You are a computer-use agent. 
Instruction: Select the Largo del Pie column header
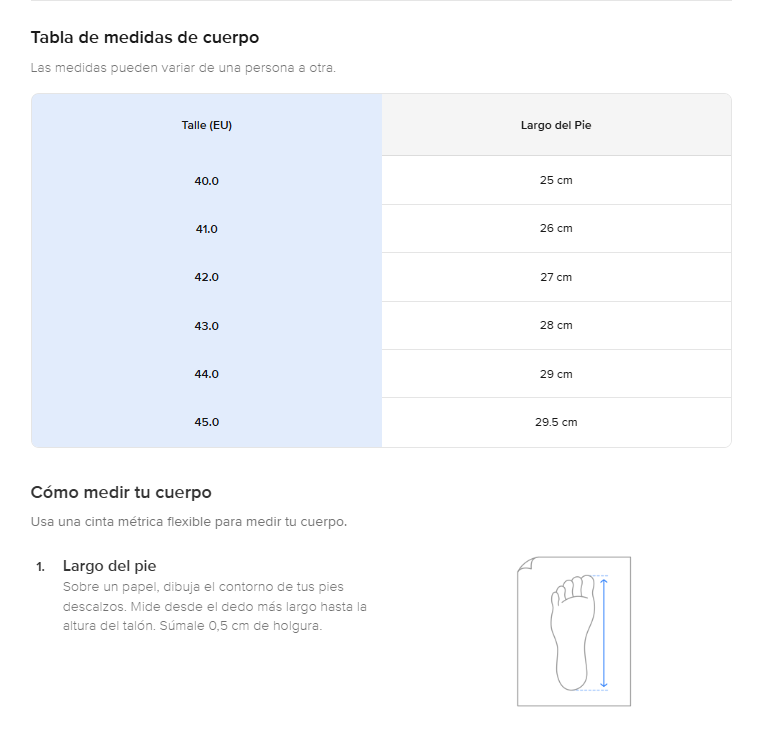coord(556,125)
